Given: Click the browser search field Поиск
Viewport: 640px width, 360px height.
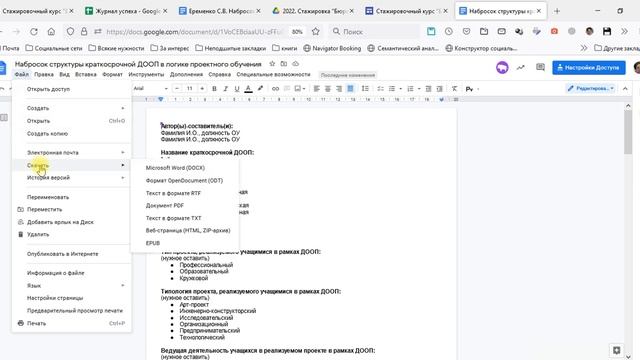Looking at the screenshot, I should coord(374,31).
